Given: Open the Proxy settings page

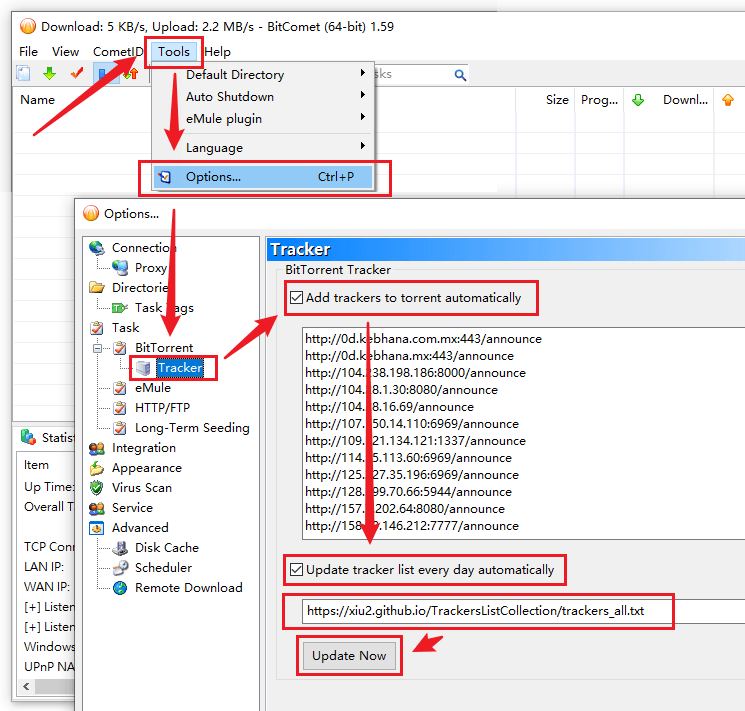Looking at the screenshot, I should 150,268.
